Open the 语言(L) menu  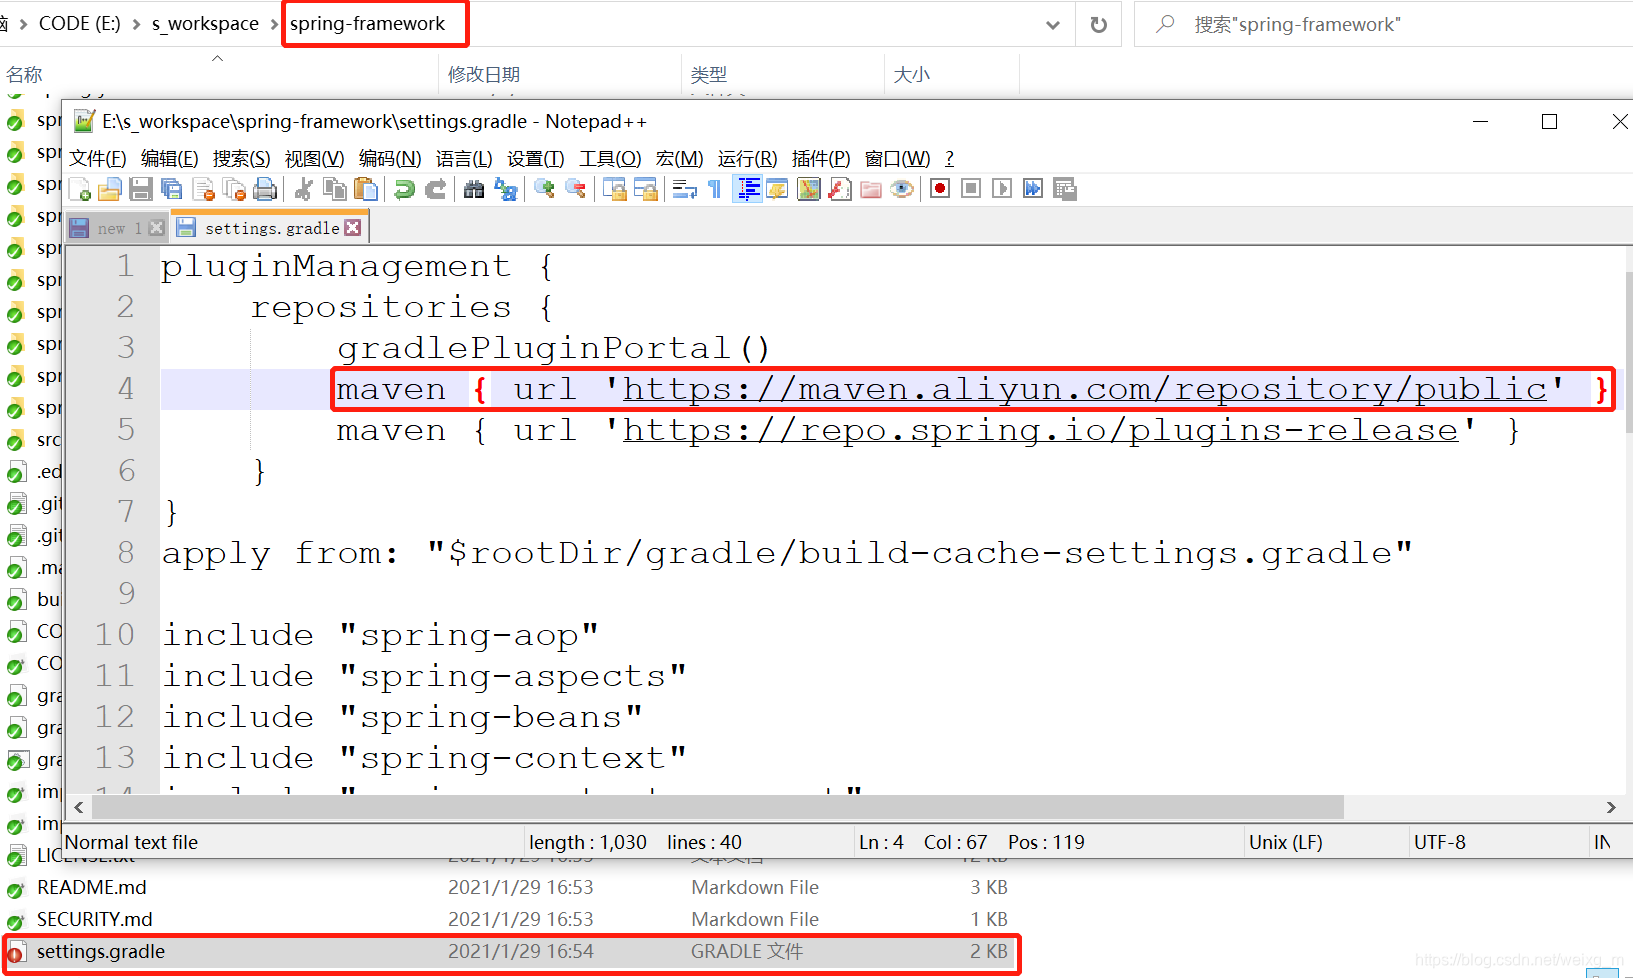point(464,159)
